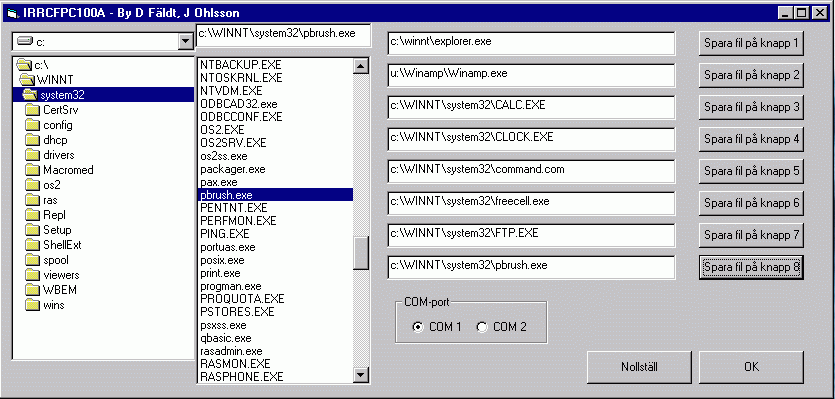Open the c: drive dropdown

click(185, 41)
